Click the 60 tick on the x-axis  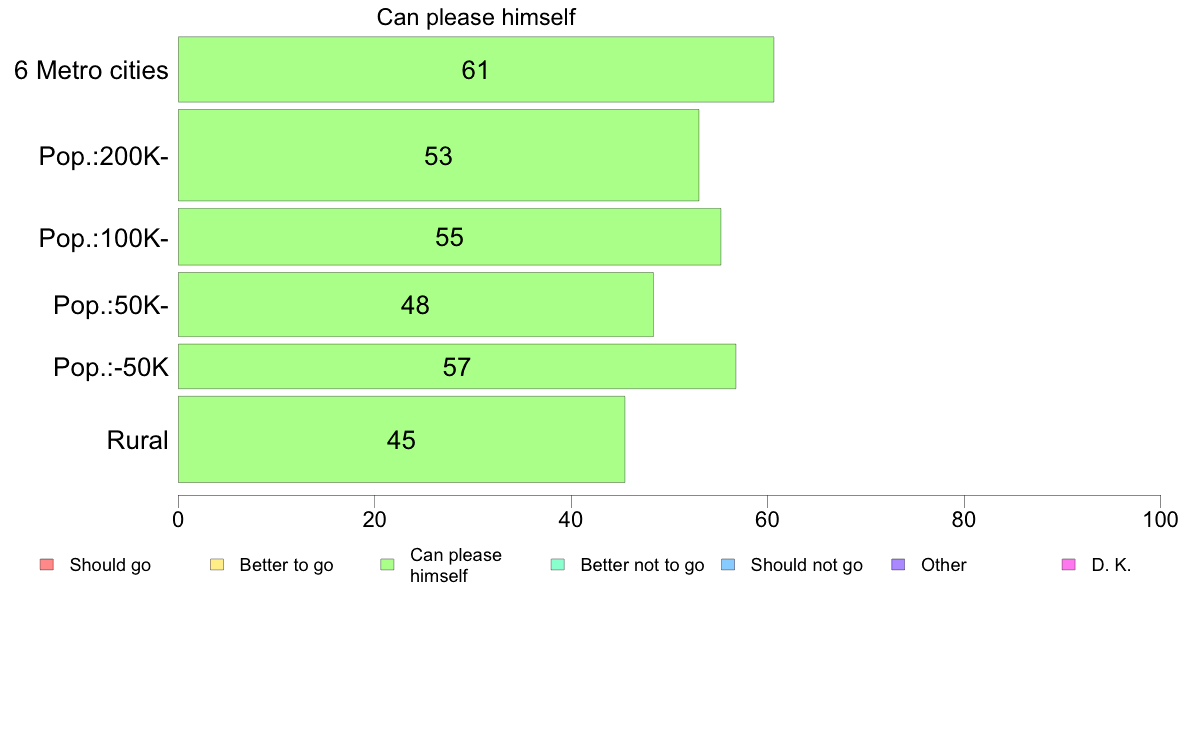click(x=768, y=520)
